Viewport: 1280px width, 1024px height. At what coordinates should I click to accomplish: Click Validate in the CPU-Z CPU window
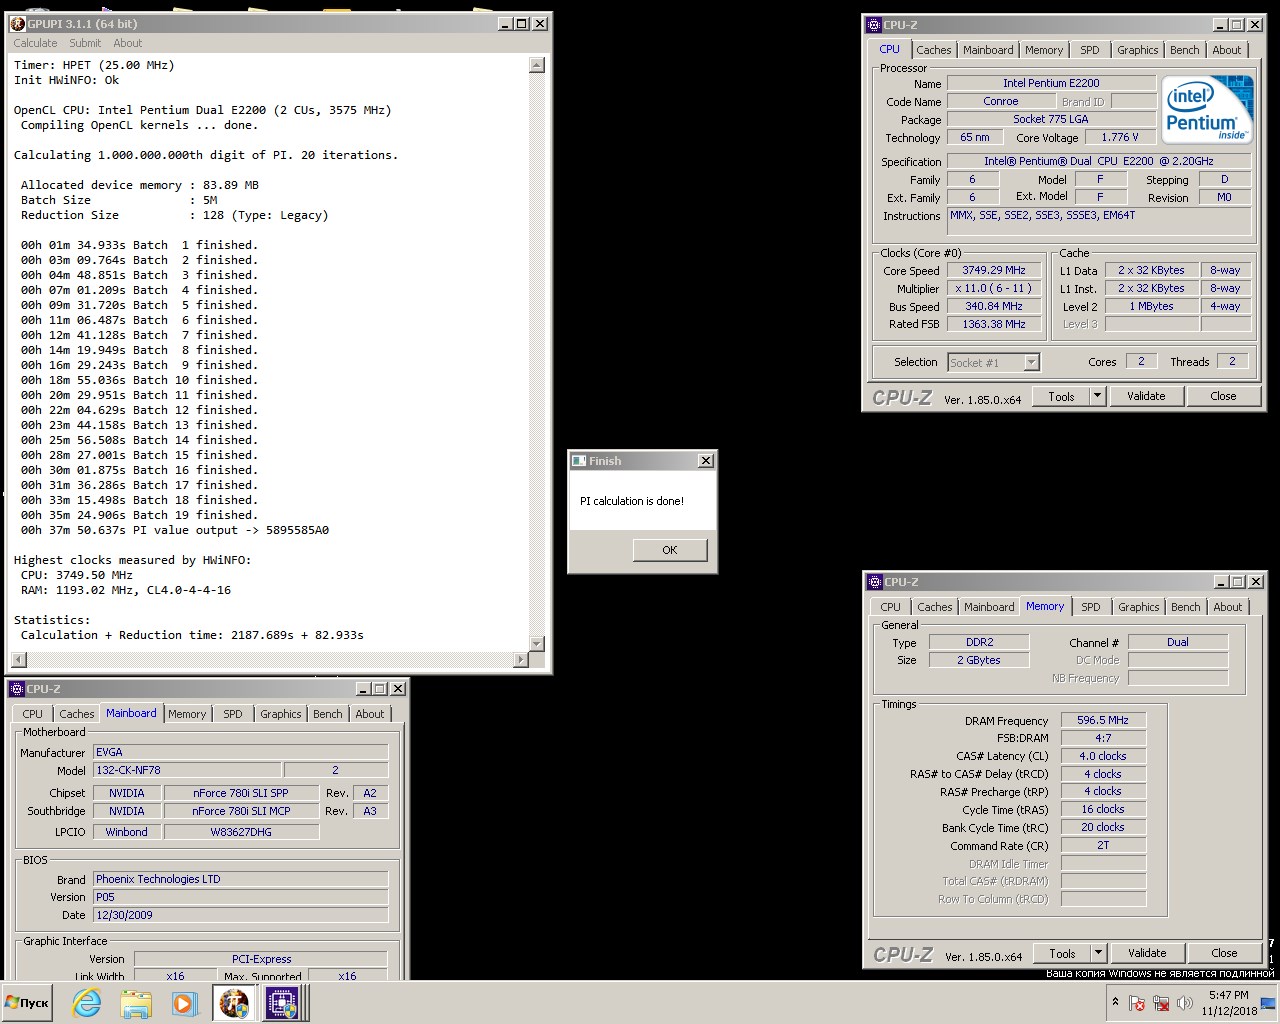(x=1146, y=396)
